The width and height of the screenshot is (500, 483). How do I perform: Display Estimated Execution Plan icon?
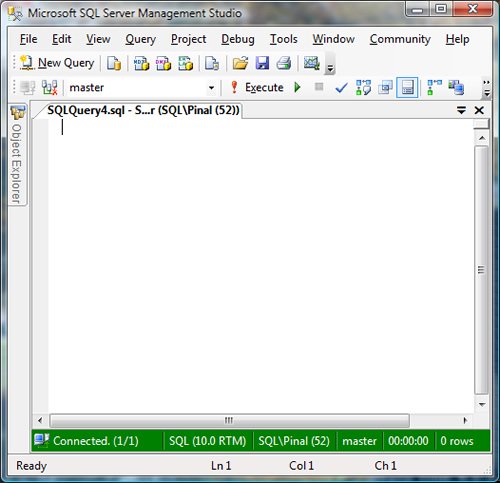363,88
